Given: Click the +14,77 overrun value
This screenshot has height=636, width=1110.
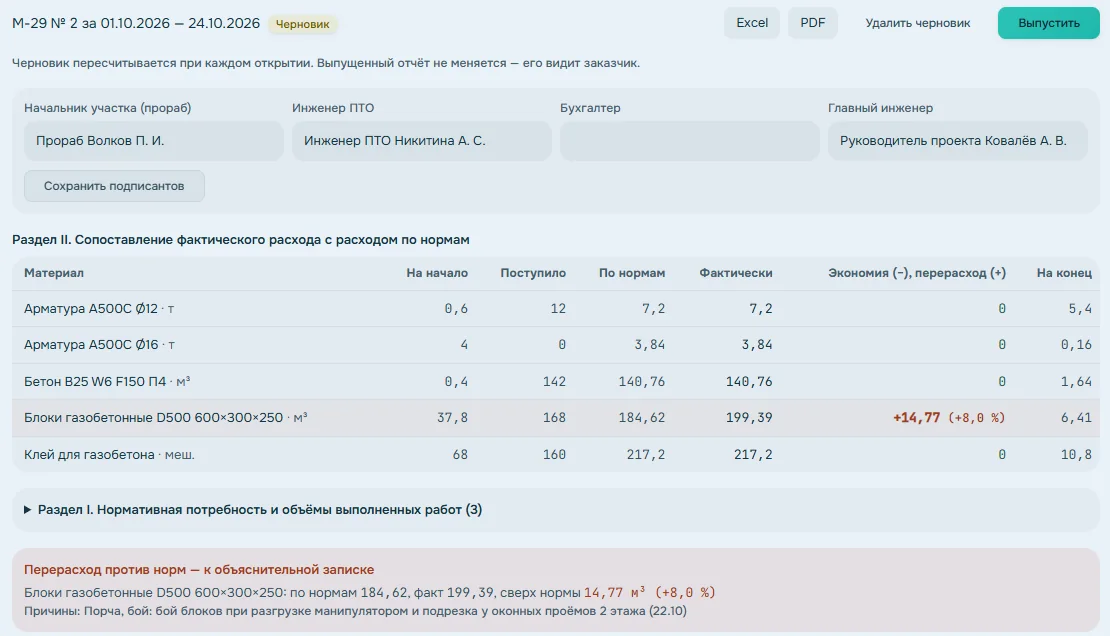Looking at the screenshot, I should click(916, 418).
